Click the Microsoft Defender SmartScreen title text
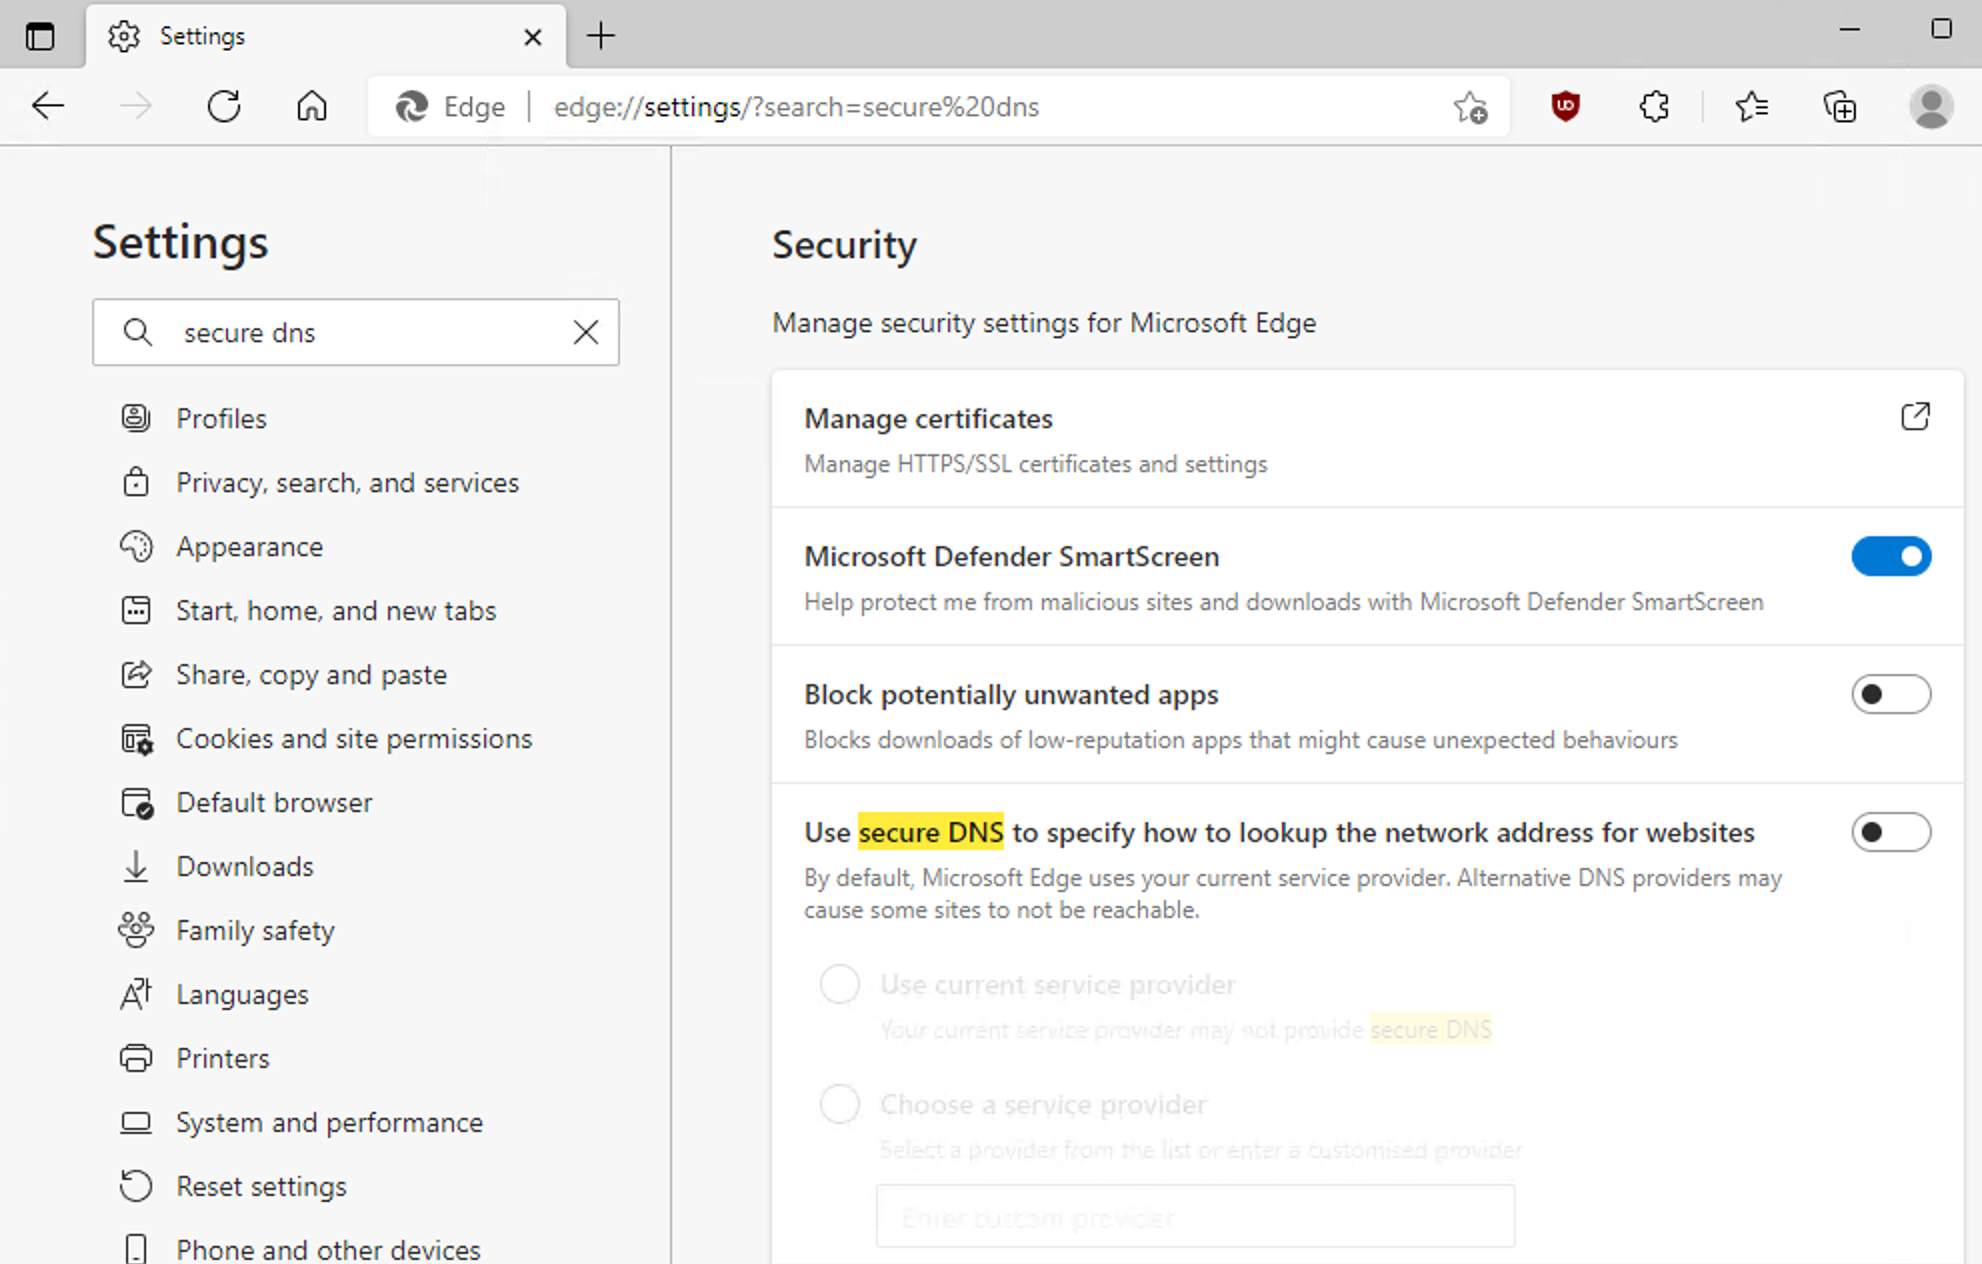 (x=1012, y=556)
